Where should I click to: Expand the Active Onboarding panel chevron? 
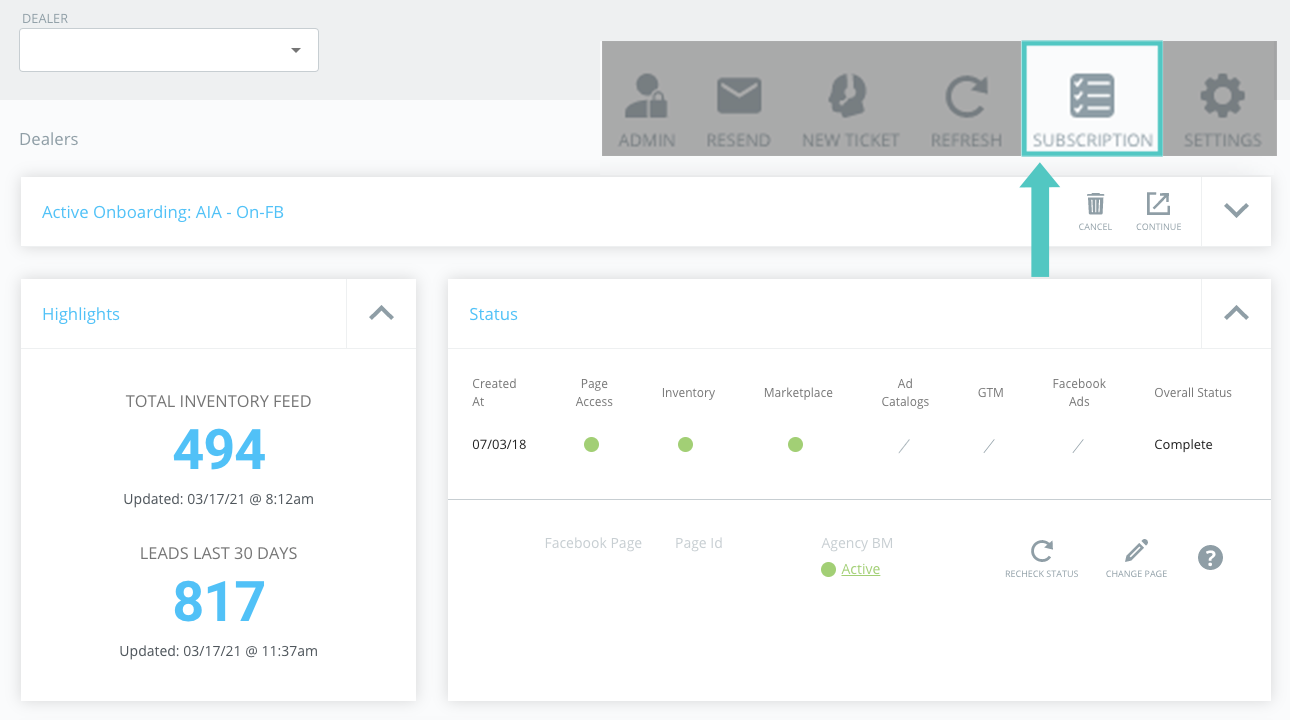pos(1236,211)
